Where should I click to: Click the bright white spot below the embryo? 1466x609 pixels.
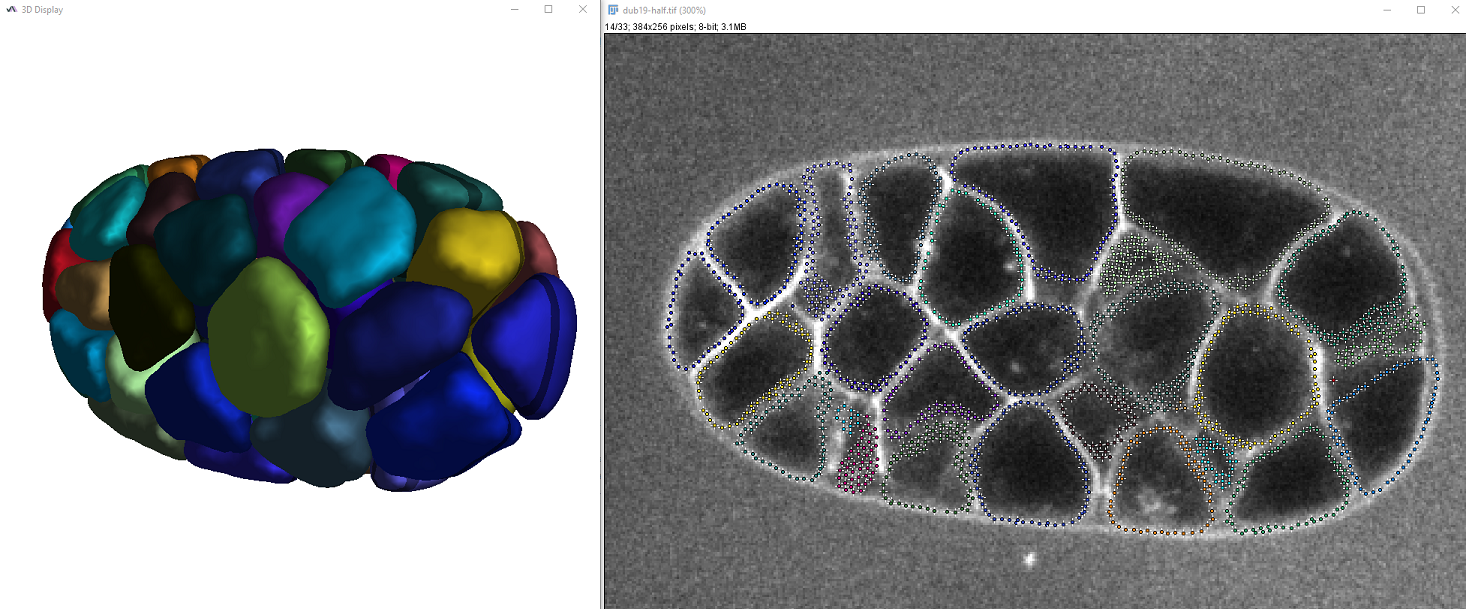coord(1028,560)
